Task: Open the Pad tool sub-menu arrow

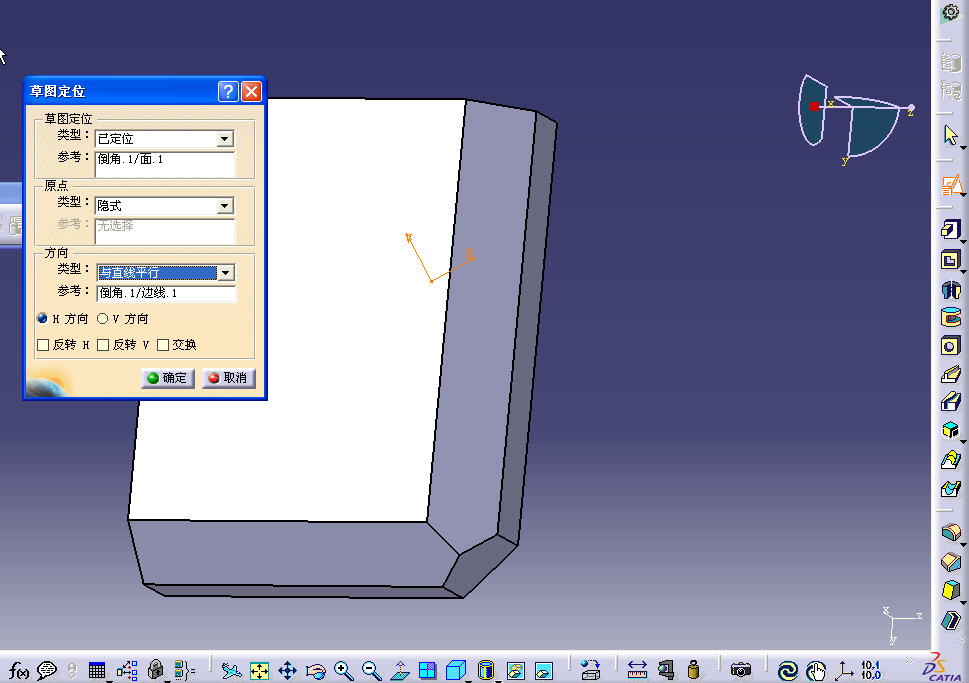Action: click(963, 240)
